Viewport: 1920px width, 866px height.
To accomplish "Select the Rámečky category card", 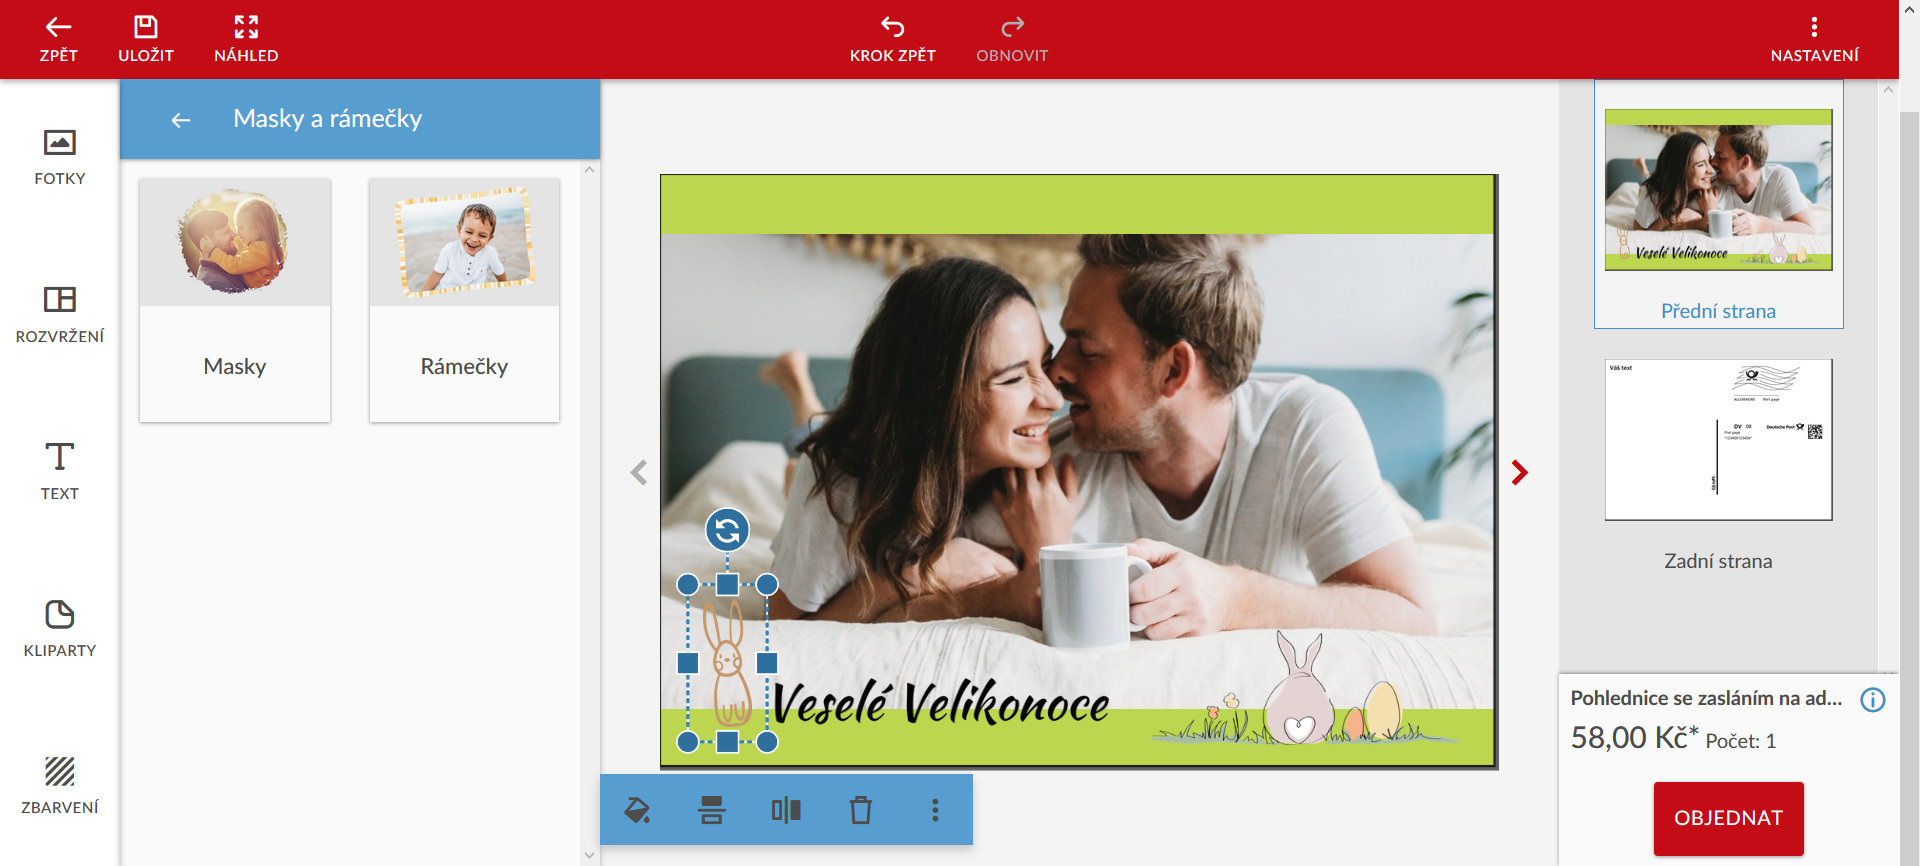I will tap(464, 300).
